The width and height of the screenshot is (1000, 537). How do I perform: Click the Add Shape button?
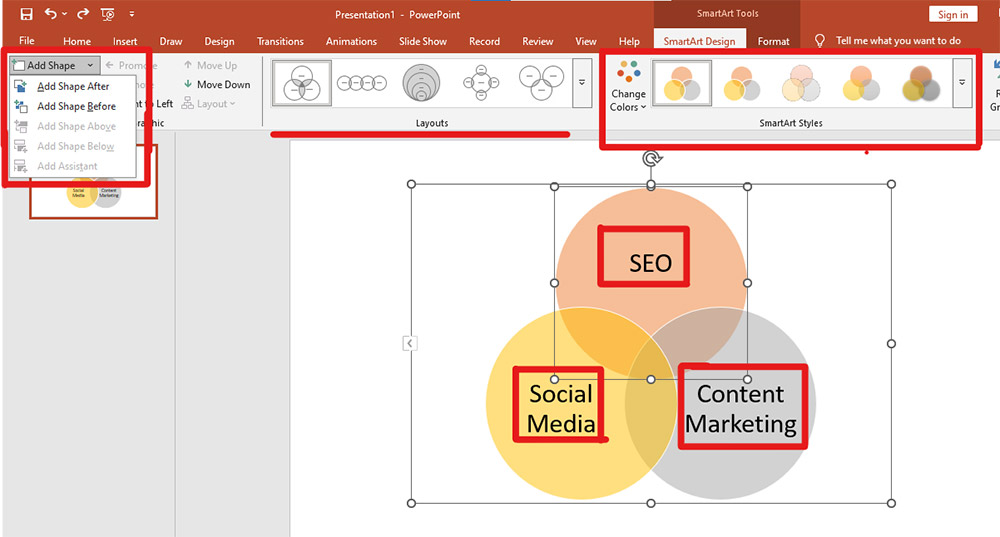point(45,66)
